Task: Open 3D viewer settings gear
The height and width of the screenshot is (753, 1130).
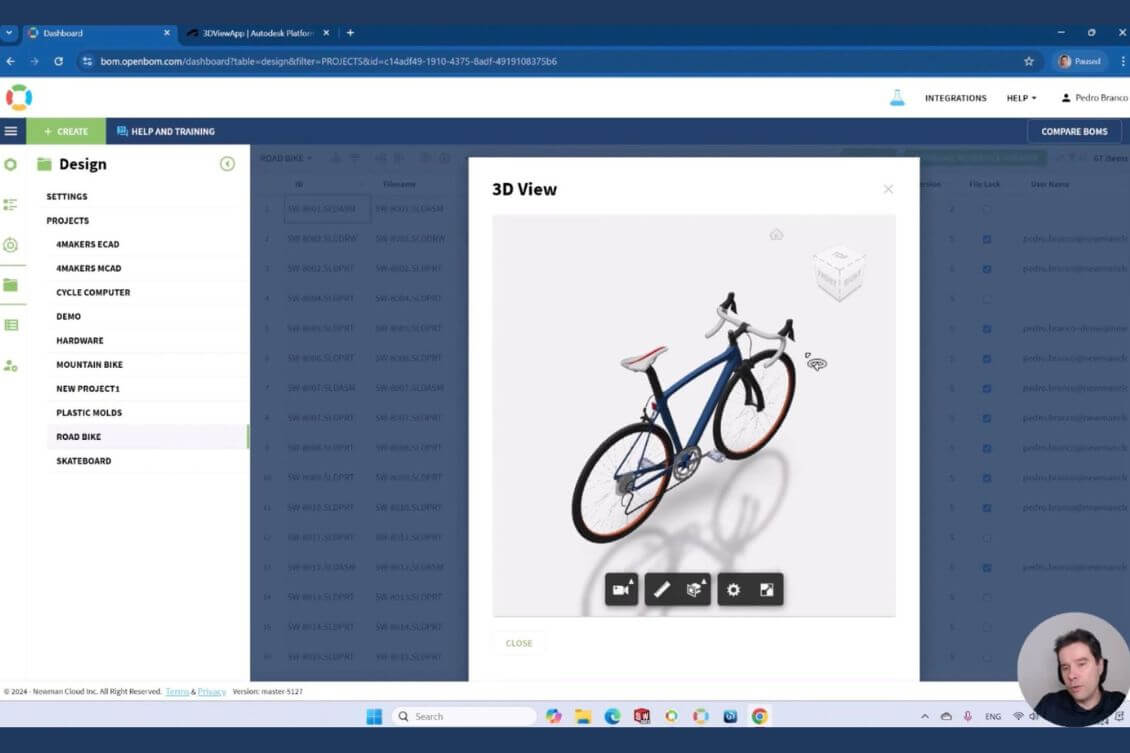Action: [734, 589]
